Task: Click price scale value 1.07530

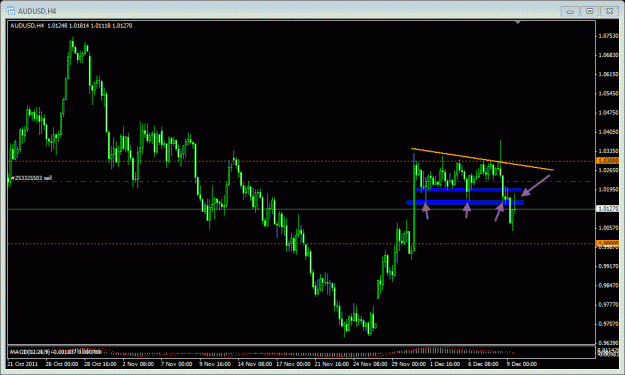Action: (x=608, y=36)
